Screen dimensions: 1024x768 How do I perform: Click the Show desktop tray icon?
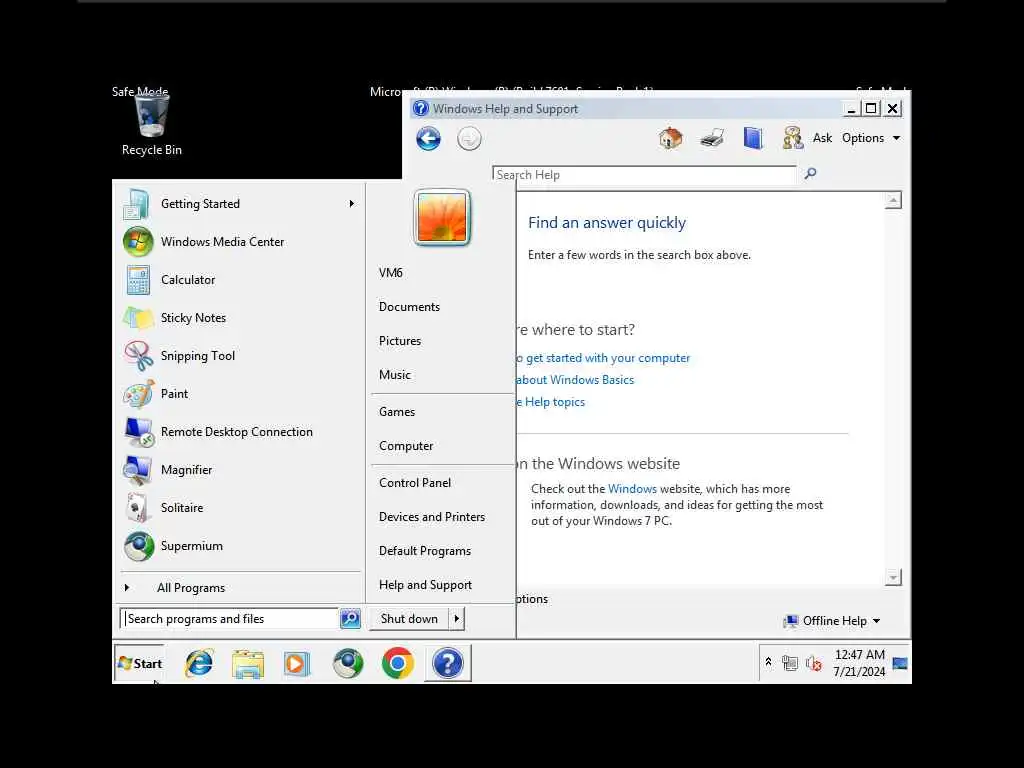click(900, 664)
